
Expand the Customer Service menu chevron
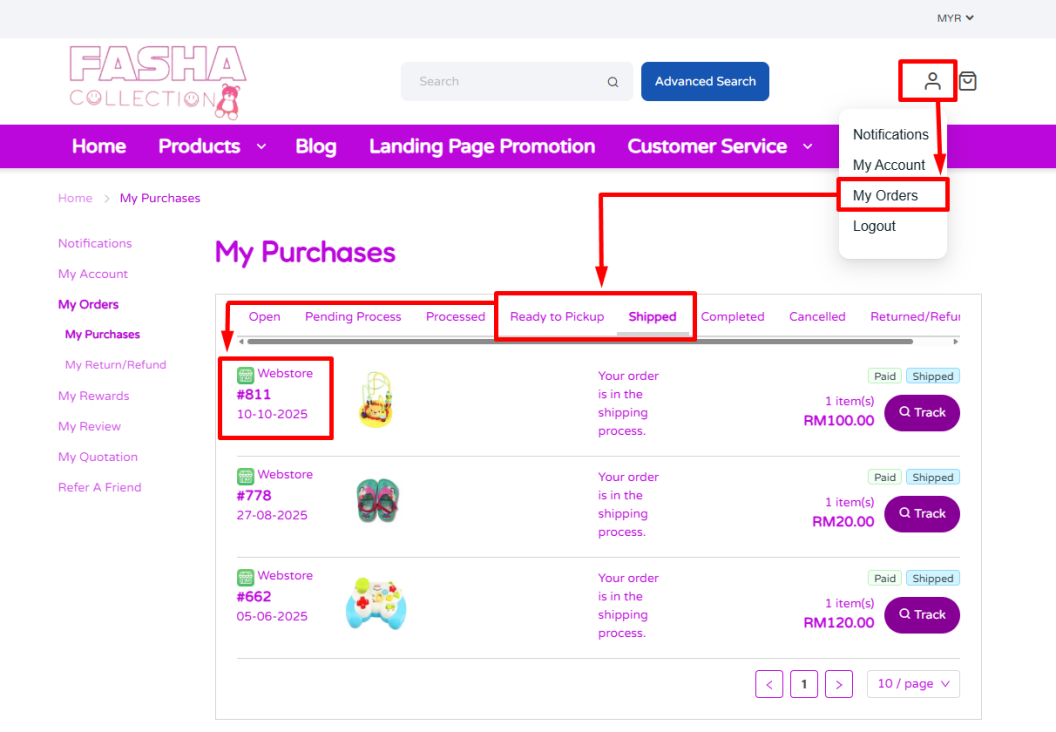click(x=808, y=147)
